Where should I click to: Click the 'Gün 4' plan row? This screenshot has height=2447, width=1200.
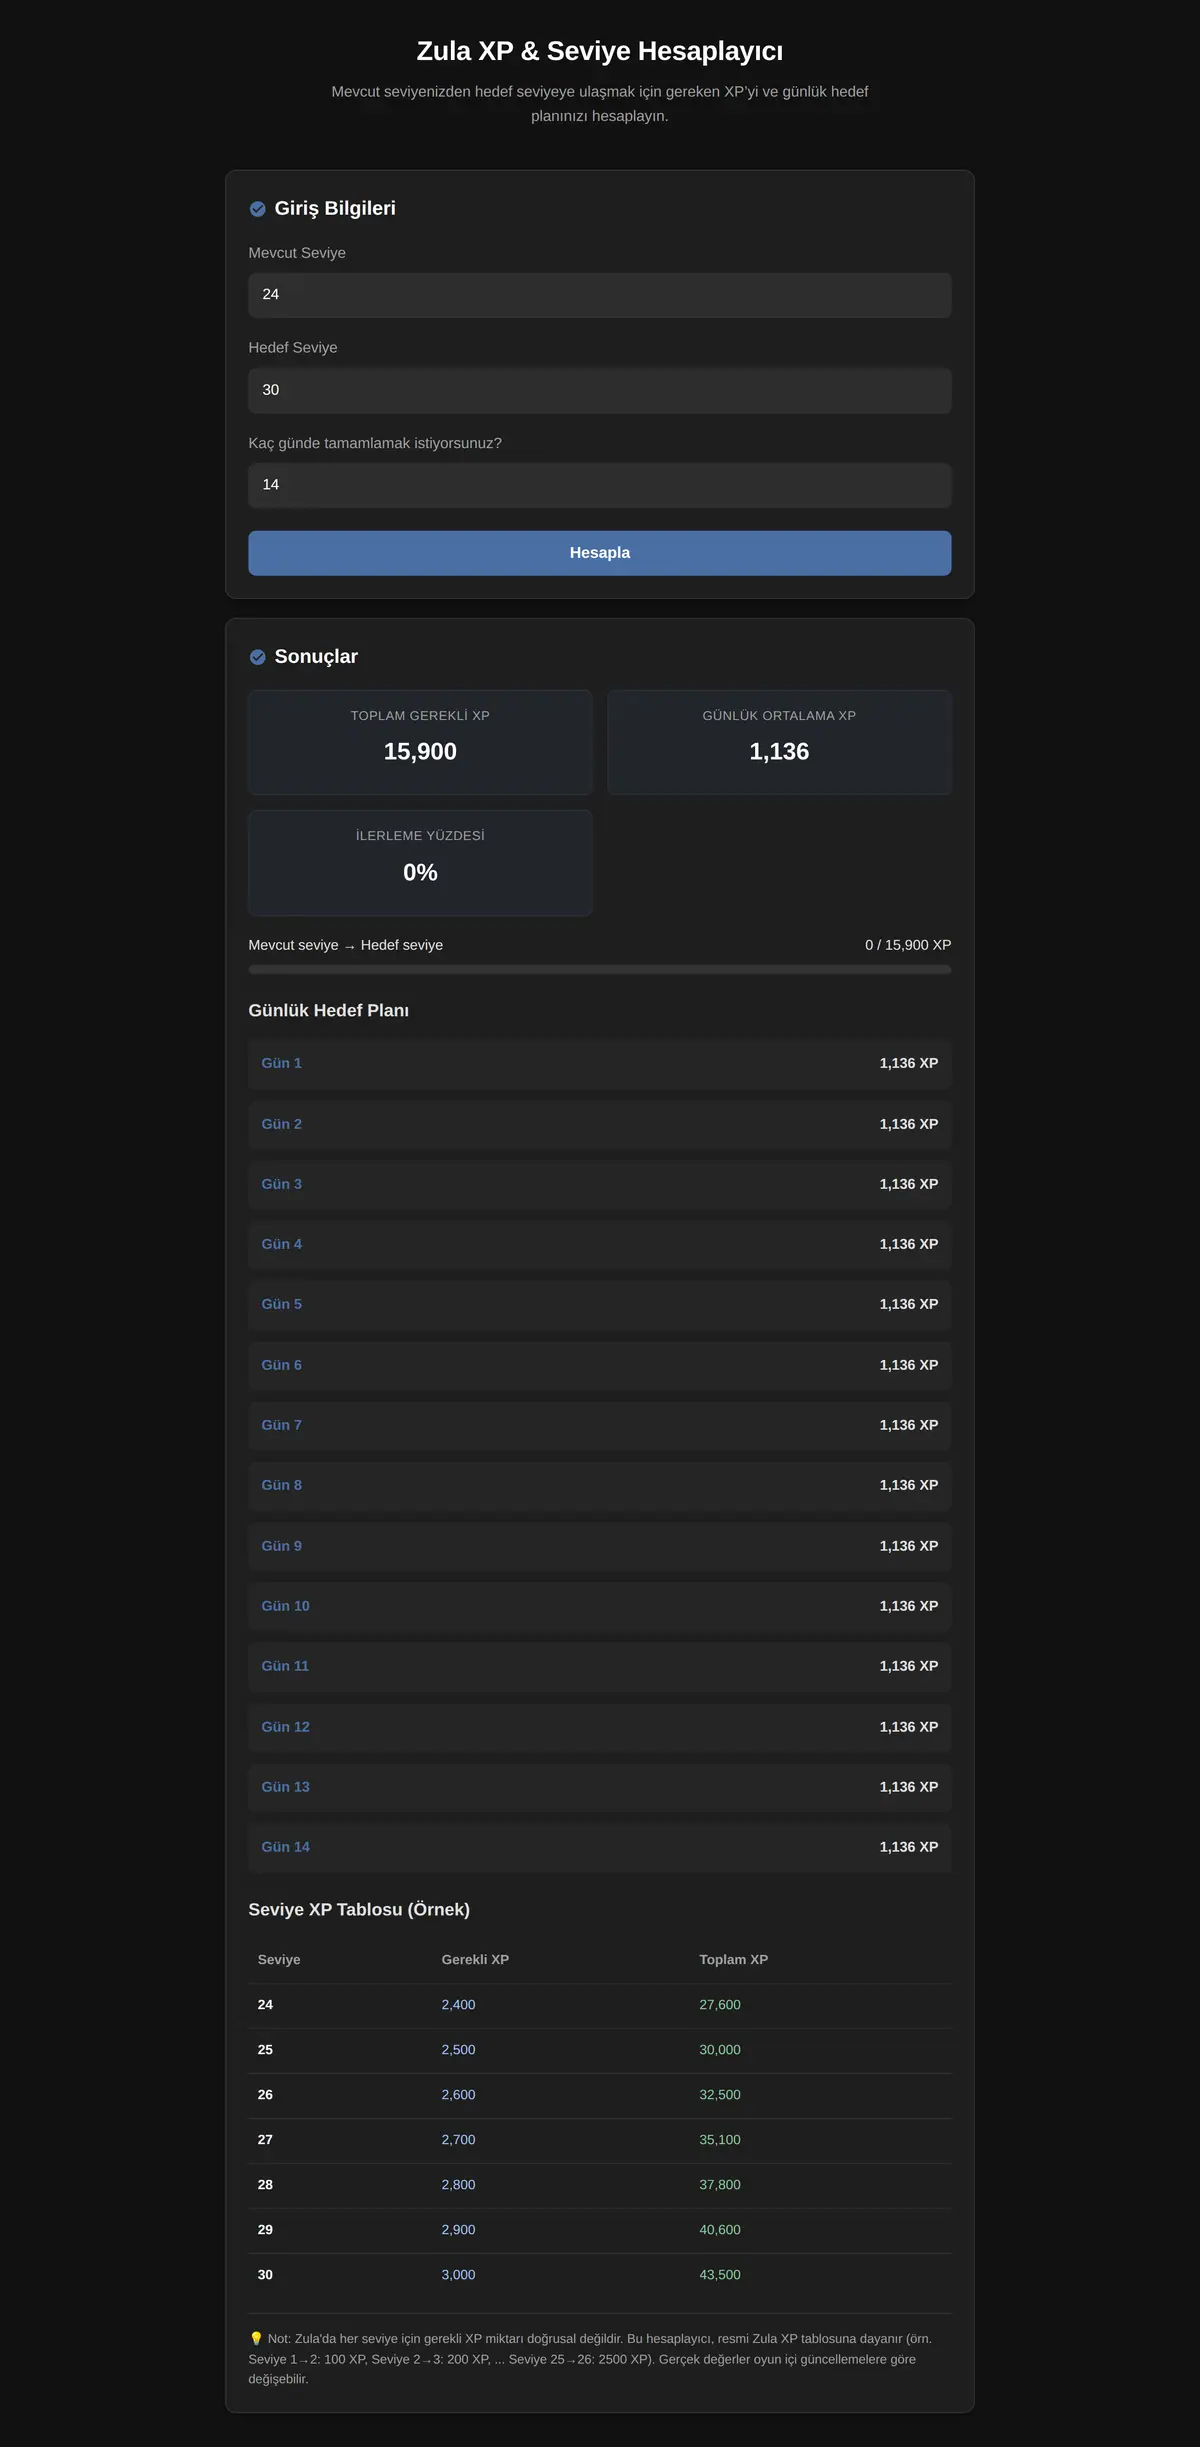pos(600,1244)
